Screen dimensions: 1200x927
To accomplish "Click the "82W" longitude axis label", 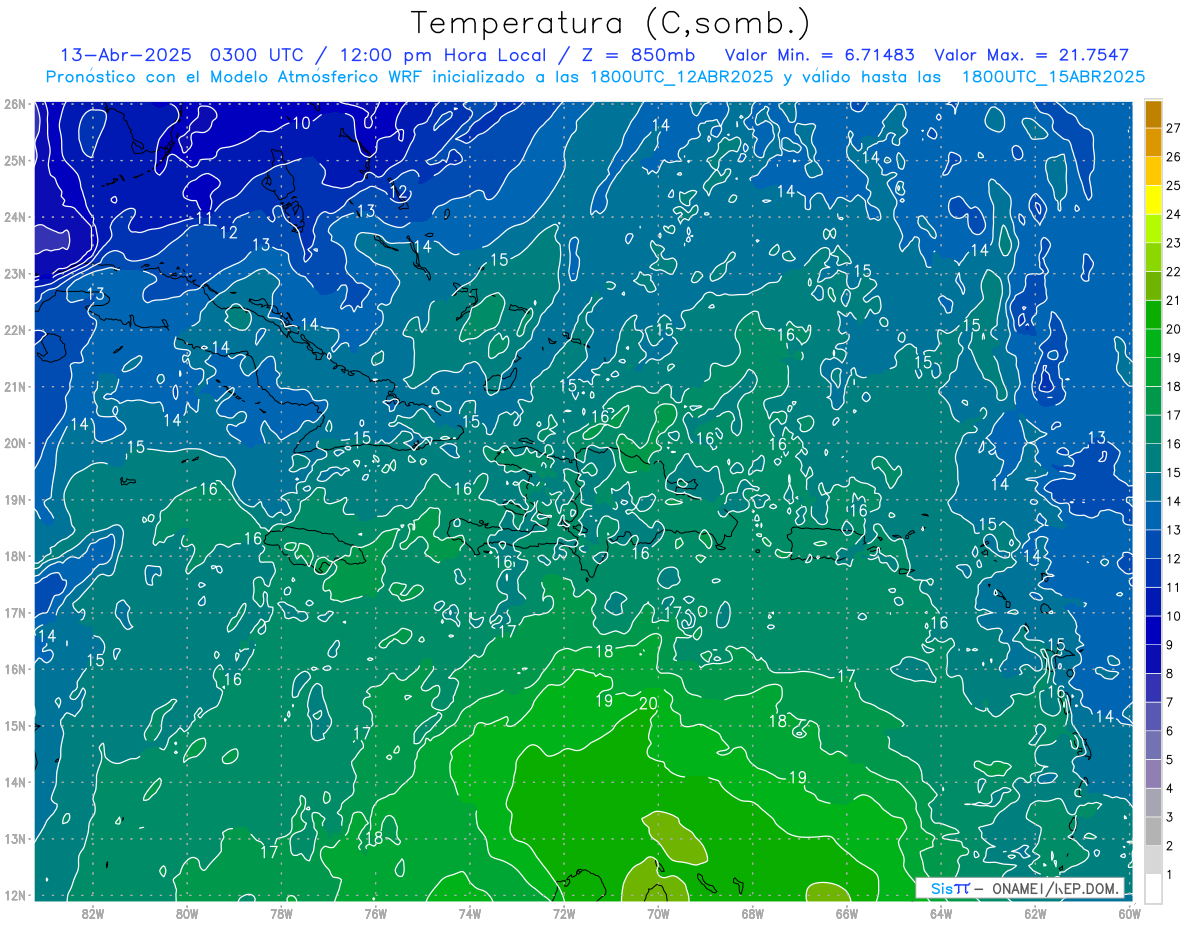I will coord(92,912).
